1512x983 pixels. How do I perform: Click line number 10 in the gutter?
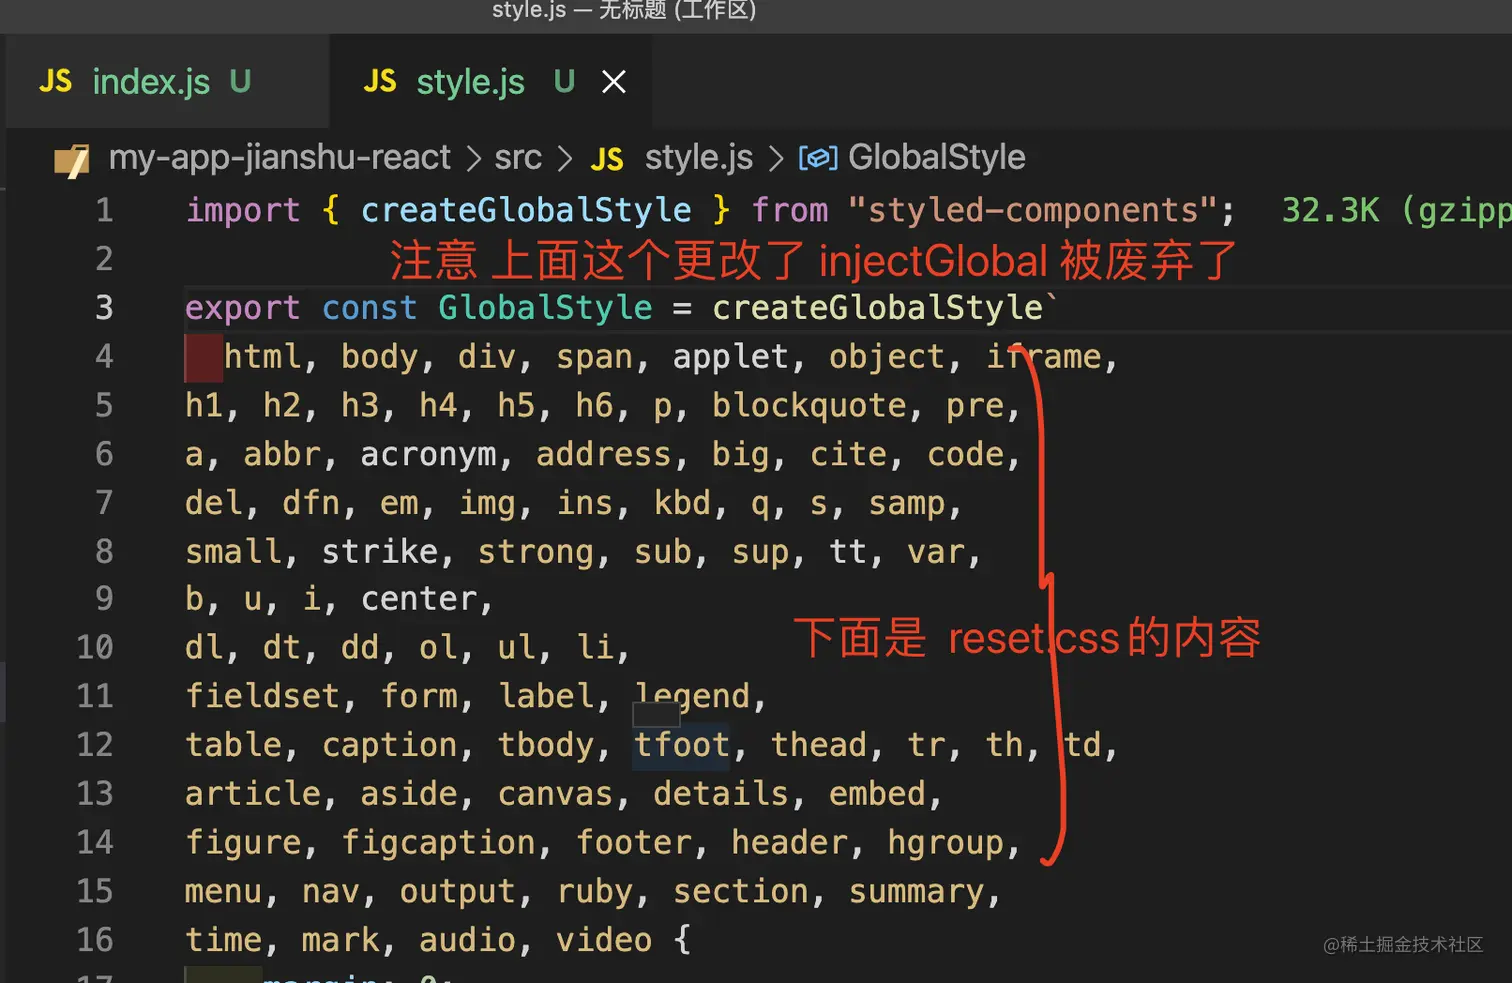[x=95, y=647]
